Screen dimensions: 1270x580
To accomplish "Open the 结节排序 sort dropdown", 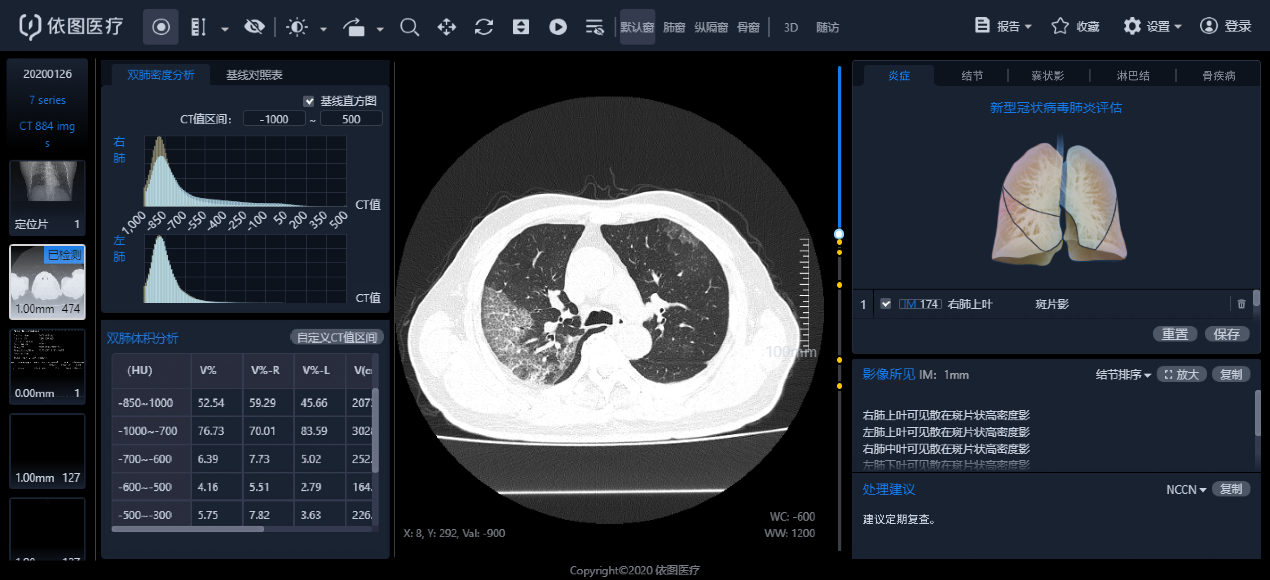I will [1123, 375].
